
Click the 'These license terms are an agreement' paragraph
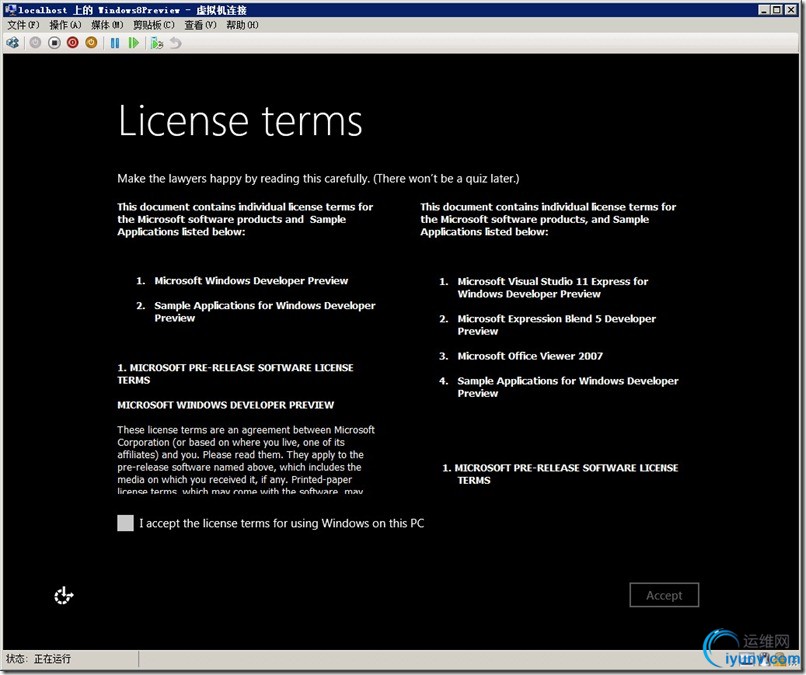(246, 459)
